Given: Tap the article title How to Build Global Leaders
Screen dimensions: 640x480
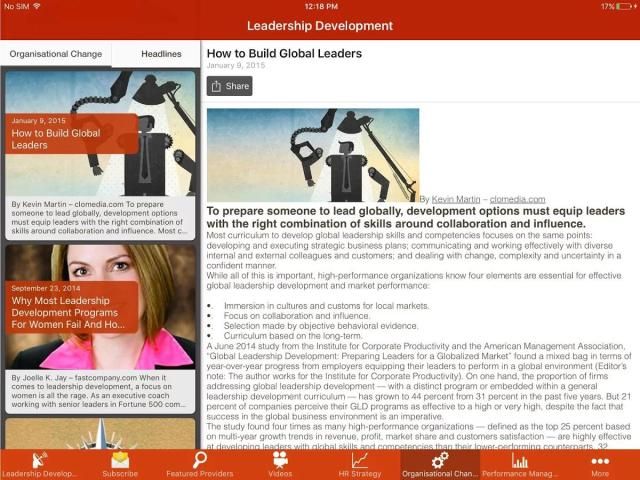Looking at the screenshot, I should coord(284,53).
